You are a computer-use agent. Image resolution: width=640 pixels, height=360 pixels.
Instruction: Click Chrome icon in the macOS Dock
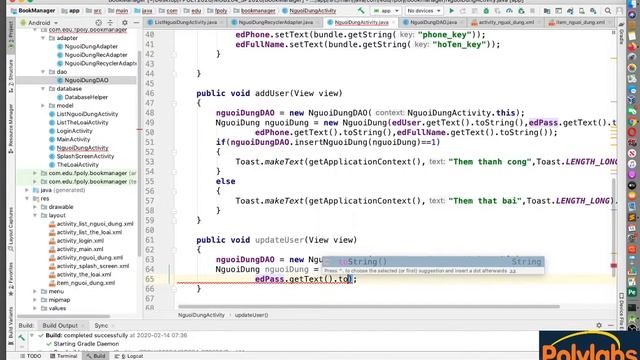[632, 121]
